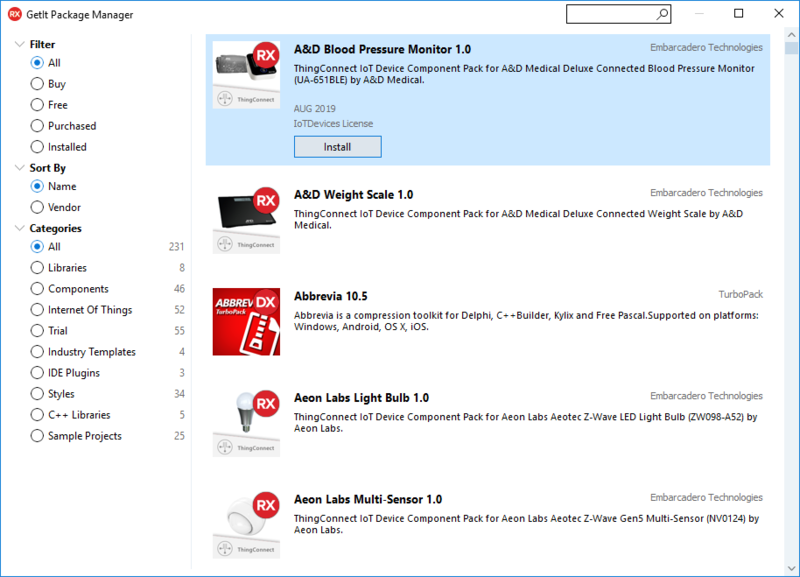Screen dimensions: 800x577
Task: Click the search magnifier icon
Action: tap(662, 14)
